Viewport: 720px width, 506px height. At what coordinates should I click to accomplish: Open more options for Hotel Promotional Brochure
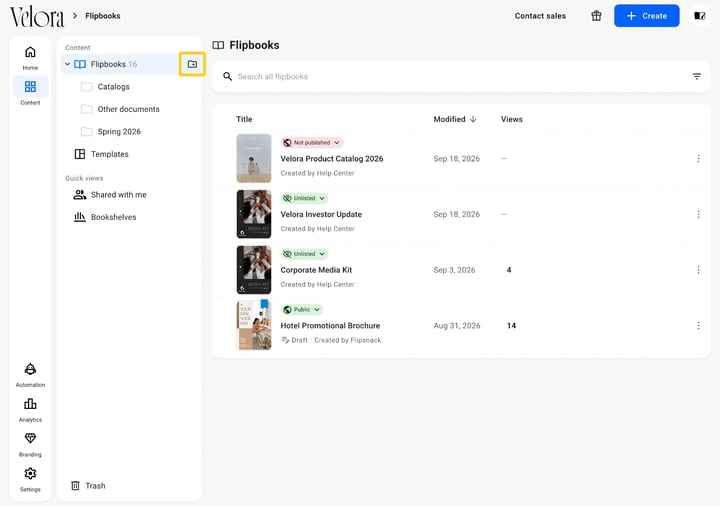point(698,326)
